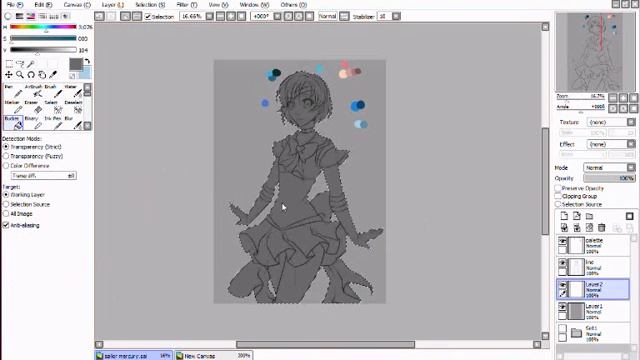Delete the selected layer with trash icon
Image resolution: width=640 pixels, height=360 pixels.
[x=601, y=227]
